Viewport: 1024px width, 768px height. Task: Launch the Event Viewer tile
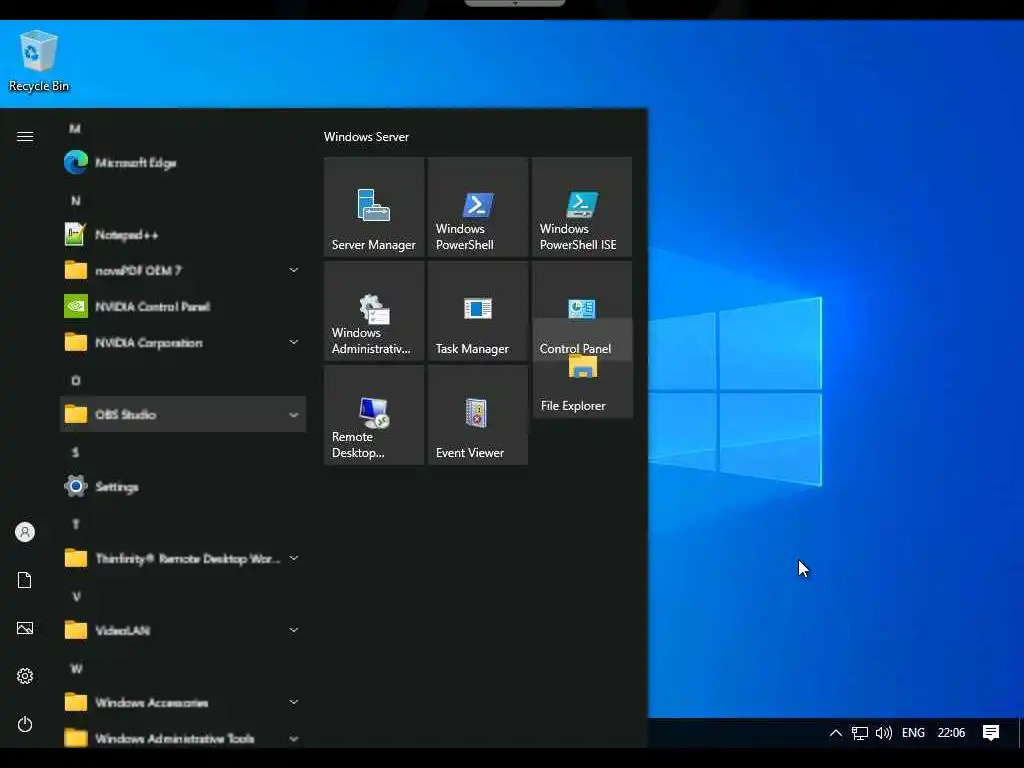(x=477, y=415)
